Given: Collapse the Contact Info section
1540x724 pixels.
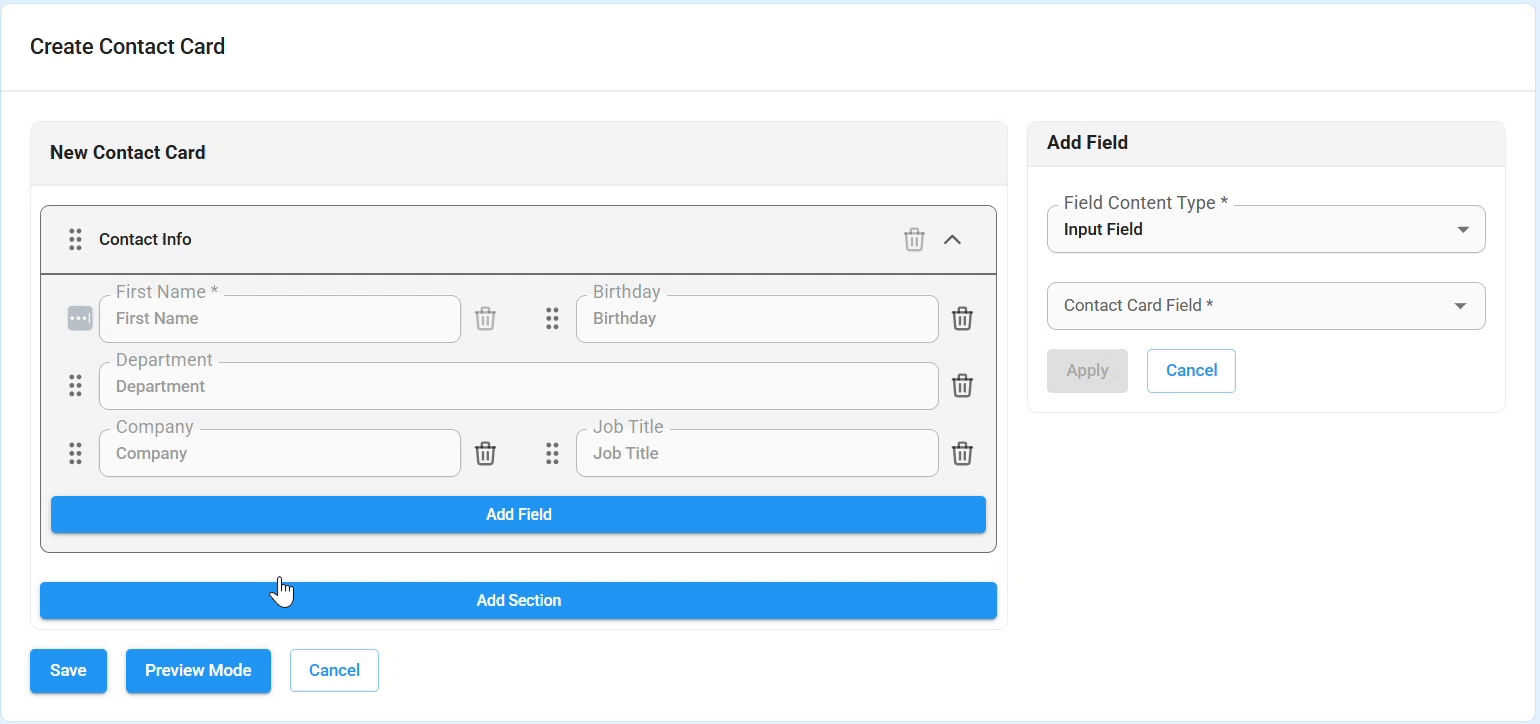Looking at the screenshot, I should point(952,239).
